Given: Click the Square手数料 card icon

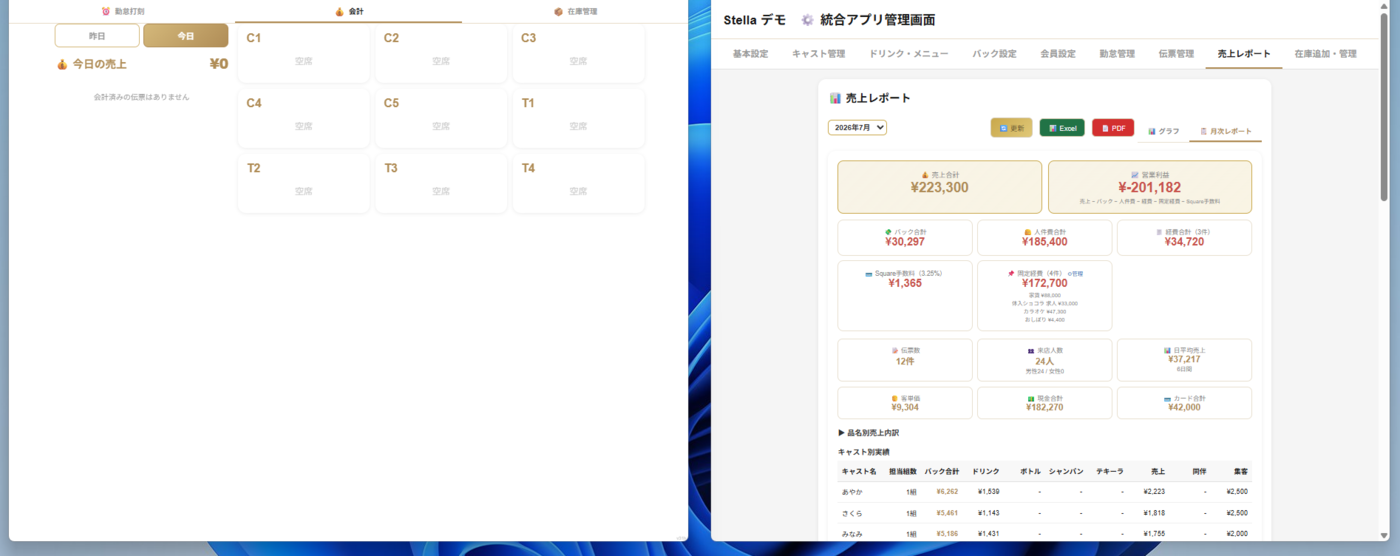Looking at the screenshot, I should click(x=869, y=273).
